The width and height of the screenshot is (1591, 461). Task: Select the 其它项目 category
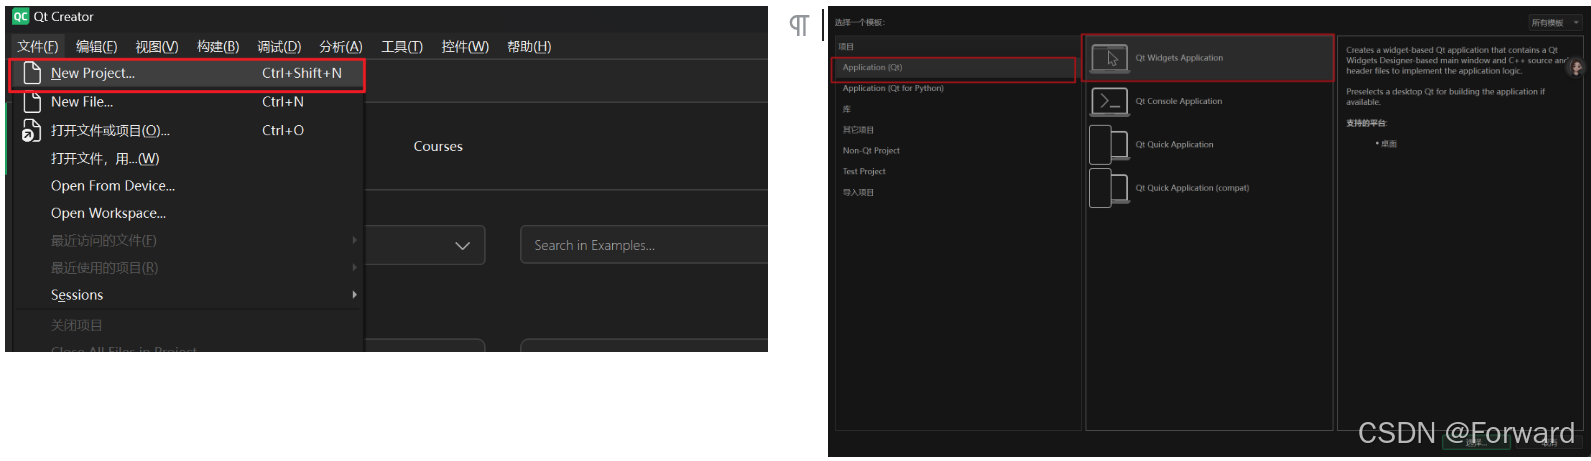point(957,130)
